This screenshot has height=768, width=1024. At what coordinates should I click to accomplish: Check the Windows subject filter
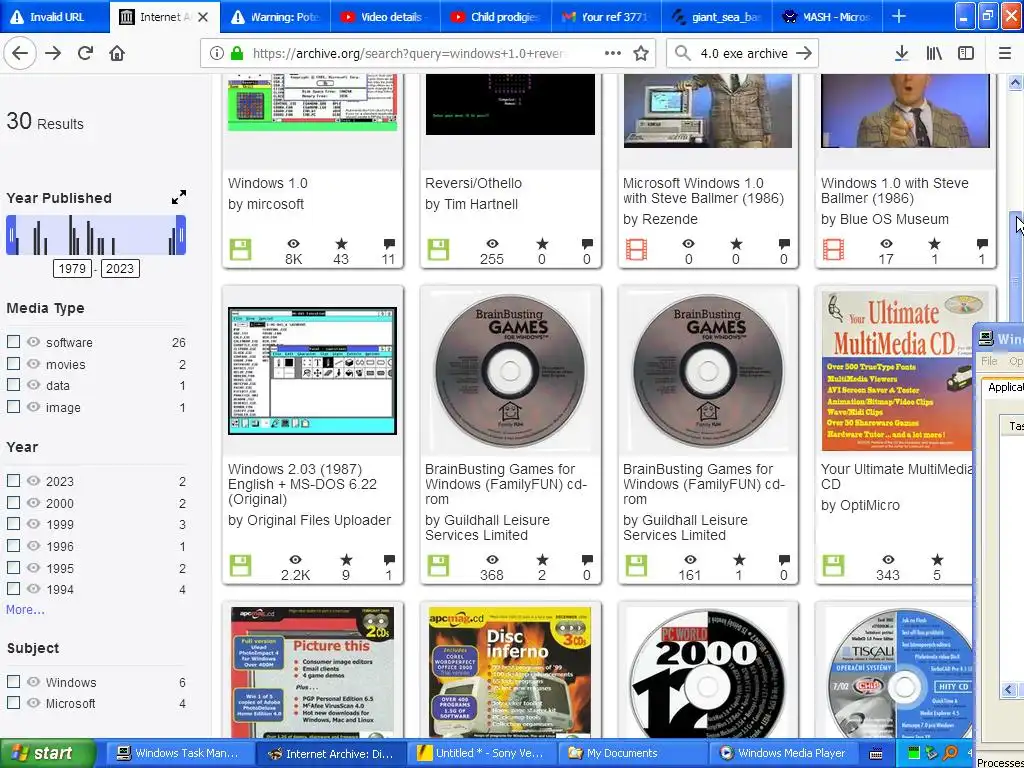(x=13, y=682)
